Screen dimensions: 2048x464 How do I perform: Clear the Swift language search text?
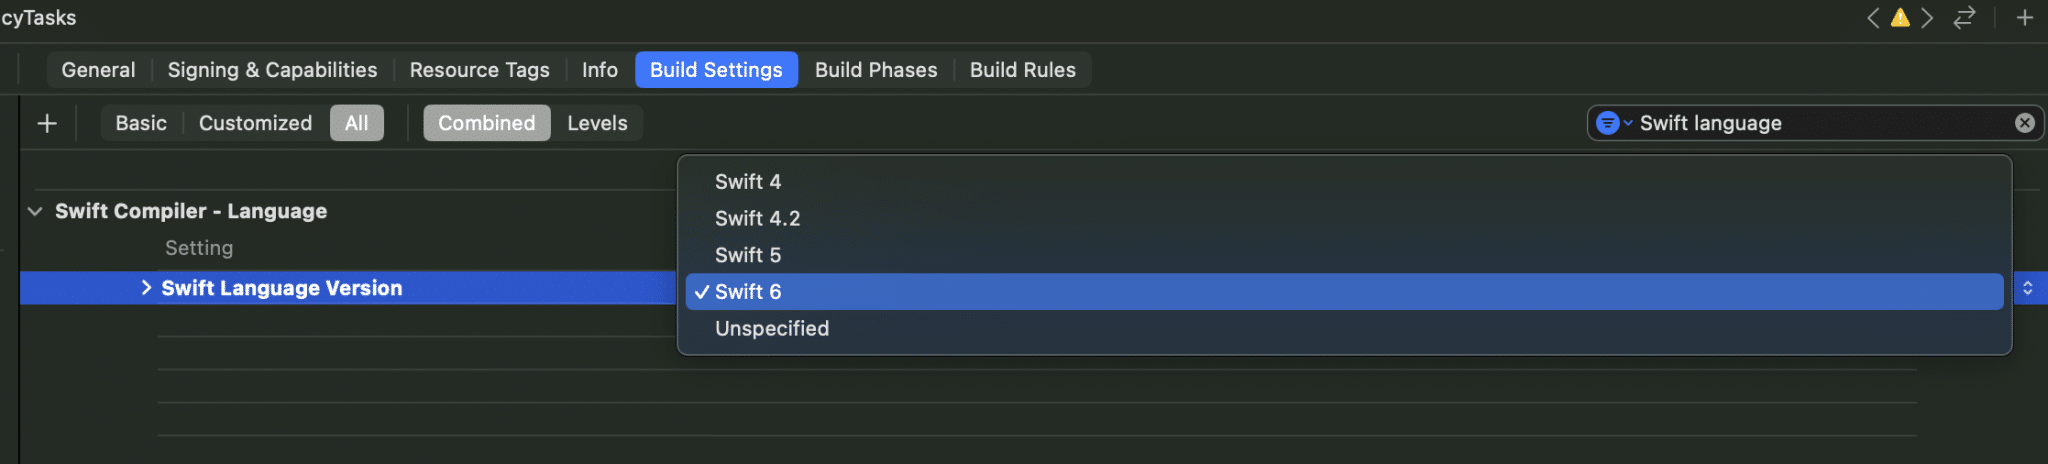point(2024,123)
